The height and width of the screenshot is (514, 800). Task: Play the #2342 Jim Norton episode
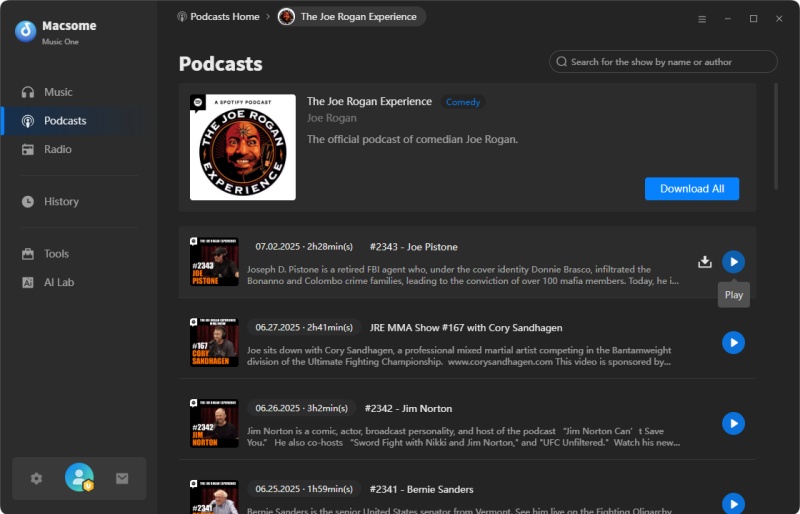[733, 424]
